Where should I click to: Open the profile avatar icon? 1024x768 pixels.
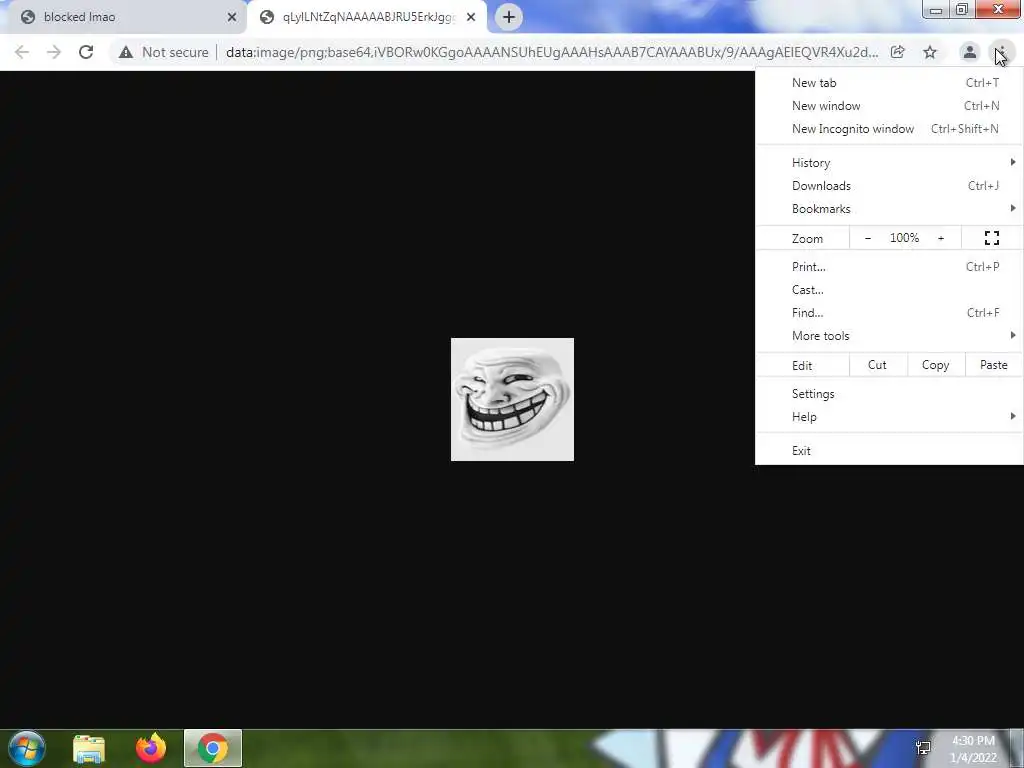970,52
